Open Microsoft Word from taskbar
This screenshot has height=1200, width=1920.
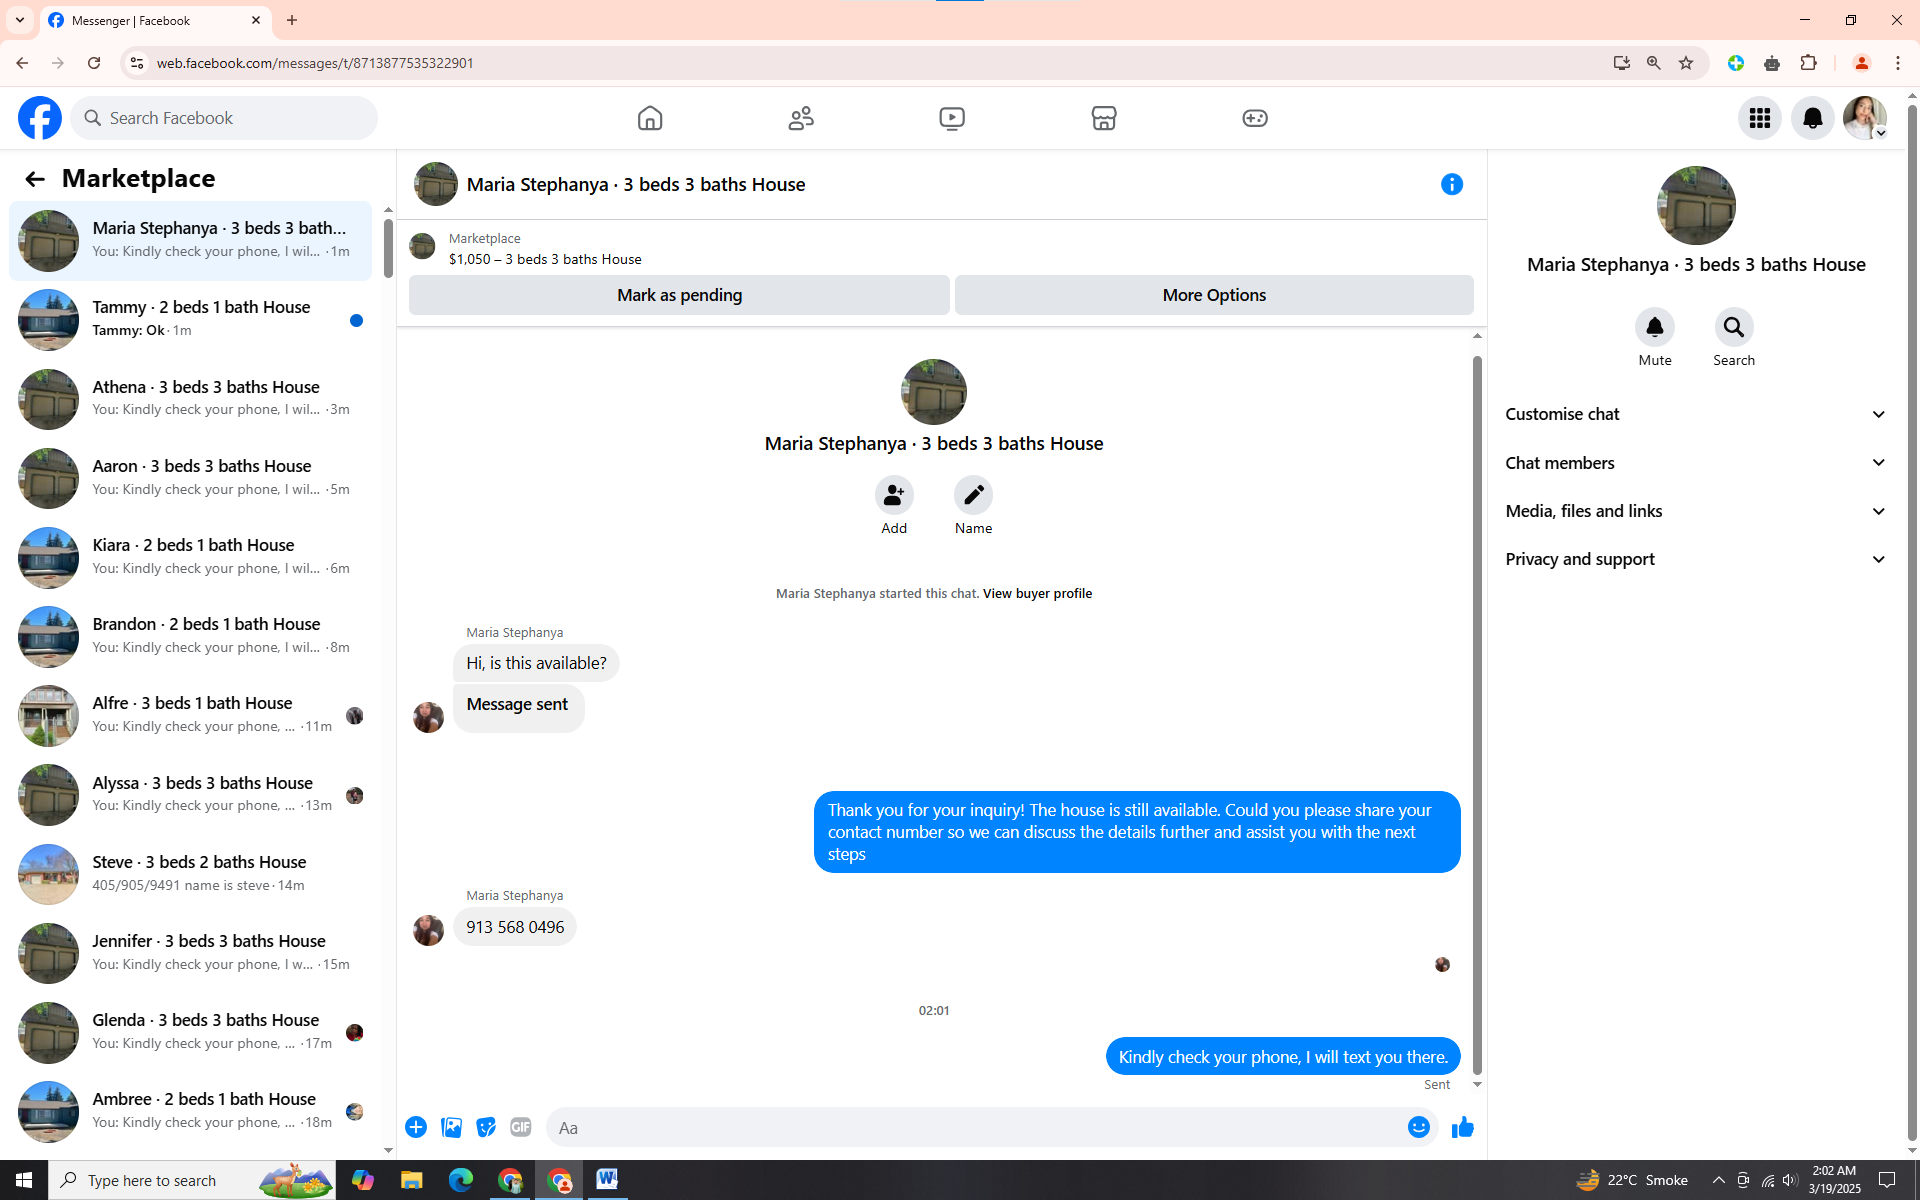[607, 1180]
